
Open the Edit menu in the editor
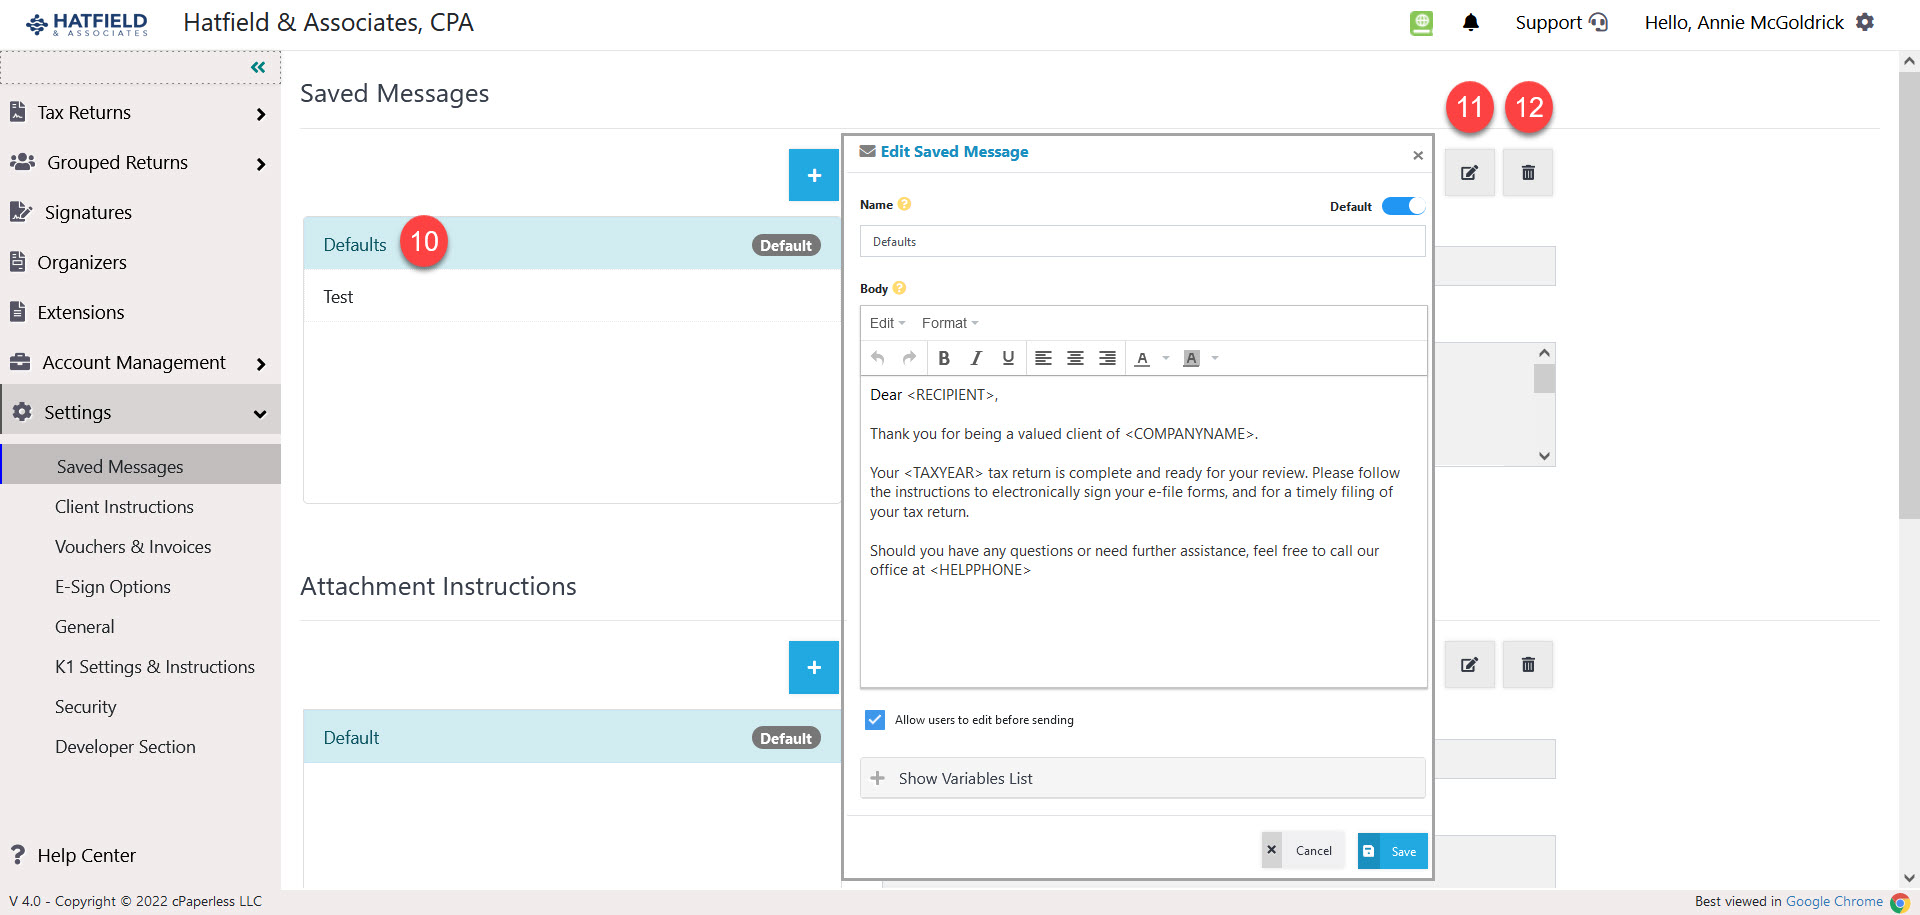[885, 322]
